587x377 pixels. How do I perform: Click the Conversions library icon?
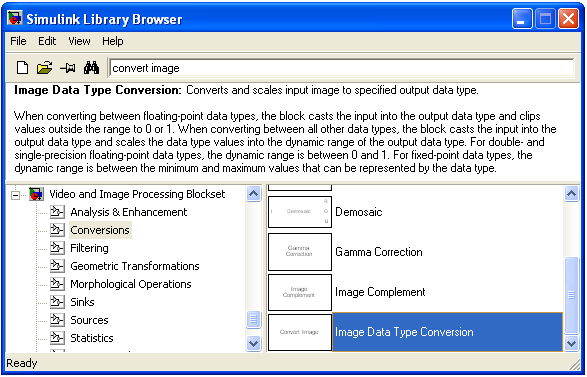click(57, 230)
